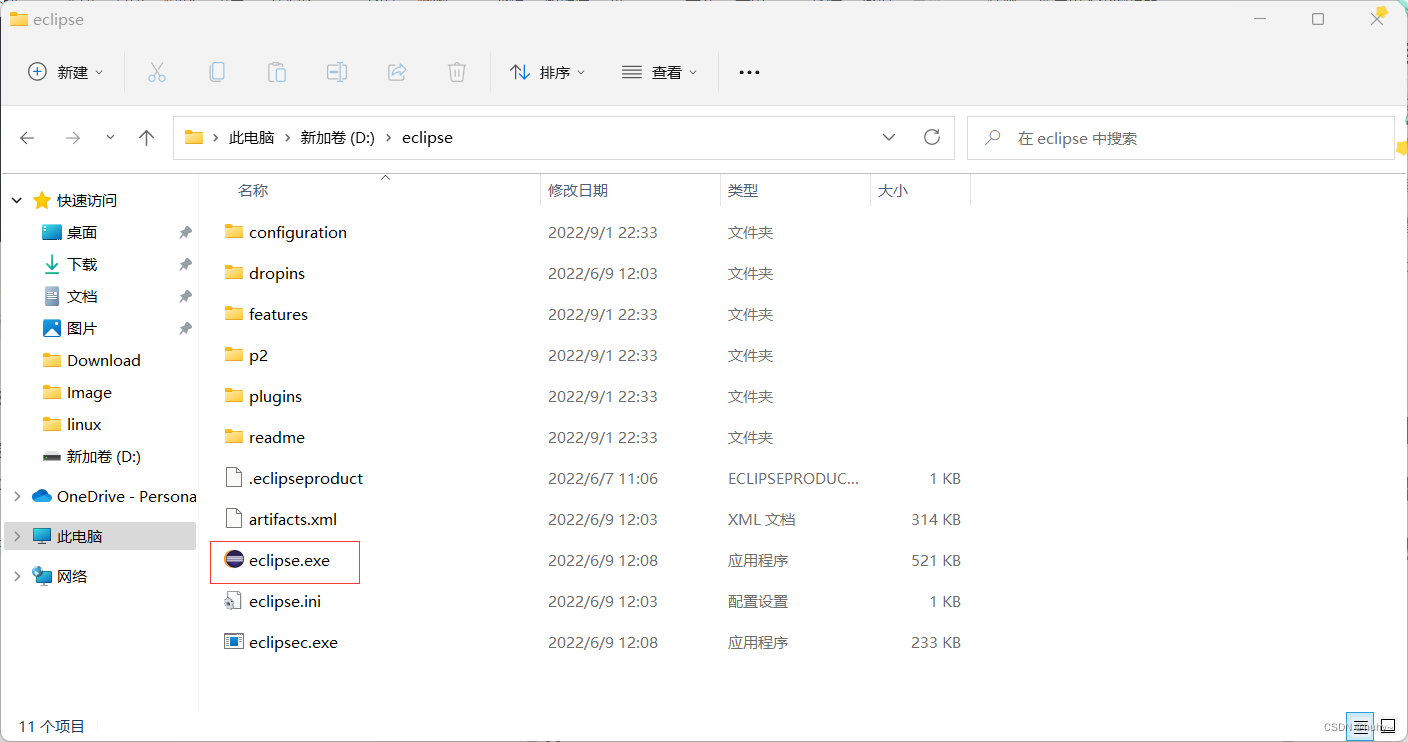Sort by the 大小 column header
1408x742 pixels.
pyautogui.click(x=893, y=190)
